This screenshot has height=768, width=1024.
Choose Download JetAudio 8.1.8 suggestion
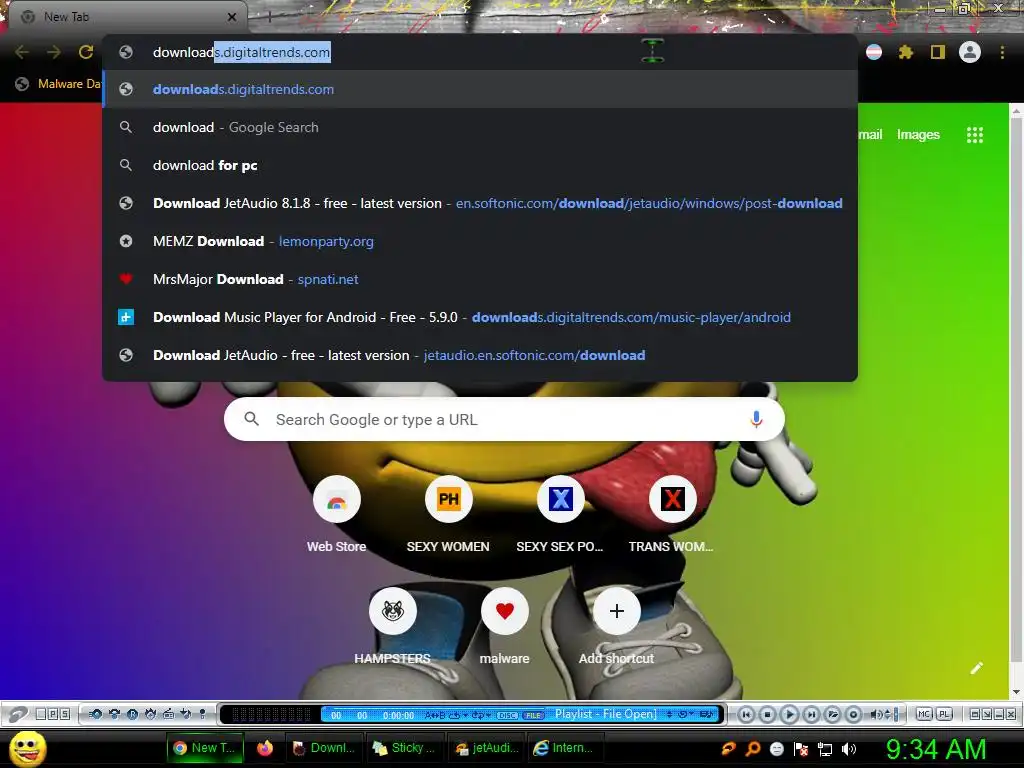pos(480,203)
